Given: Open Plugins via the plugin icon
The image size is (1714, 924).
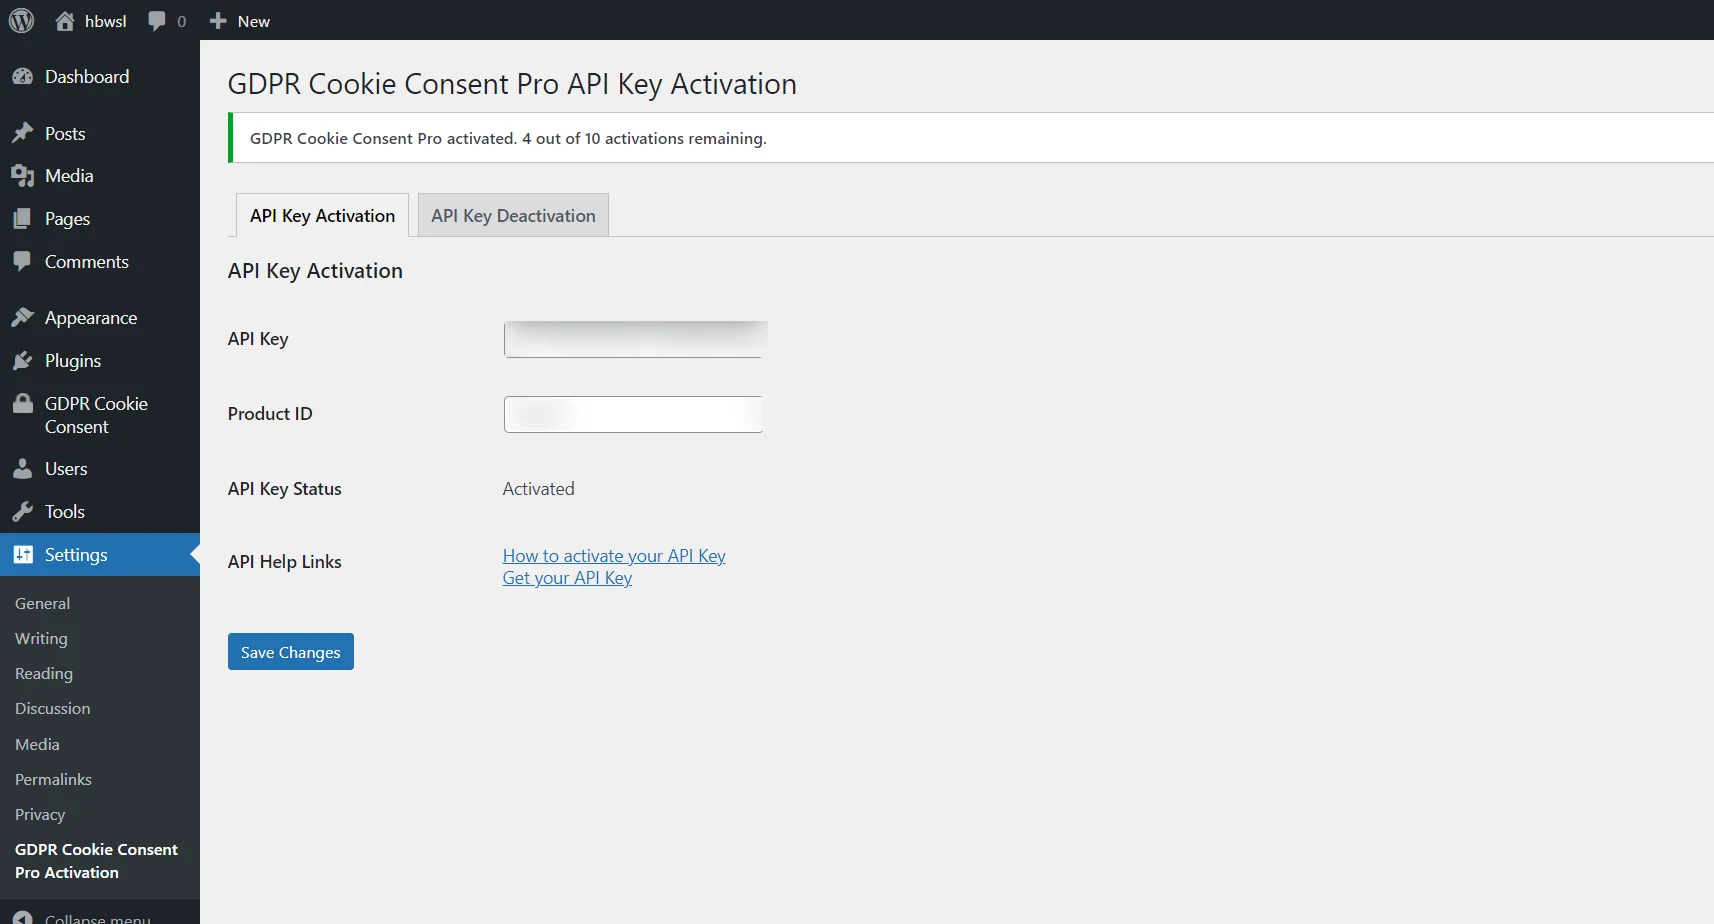Looking at the screenshot, I should pos(24,360).
